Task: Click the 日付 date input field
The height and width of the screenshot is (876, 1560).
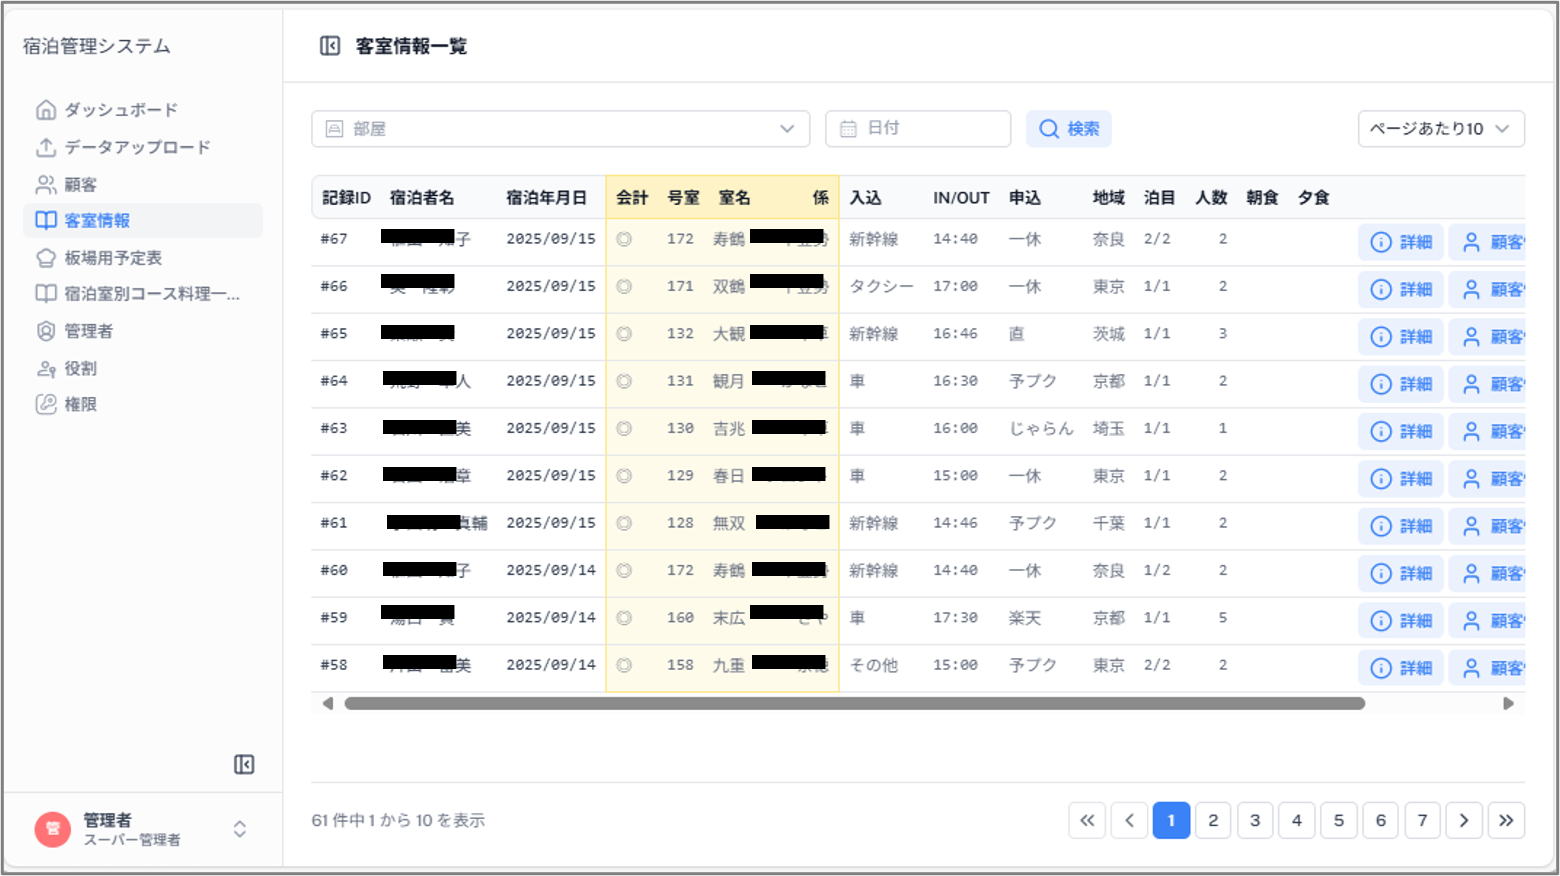Action: point(918,129)
